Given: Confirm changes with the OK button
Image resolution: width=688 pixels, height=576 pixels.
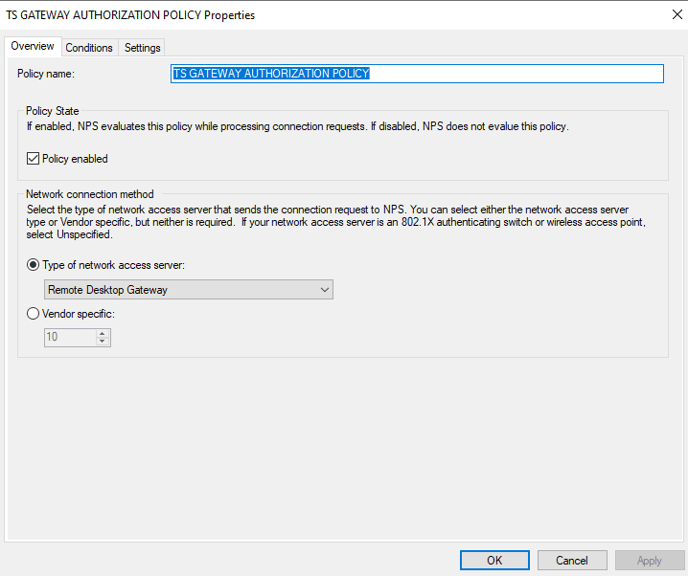Looking at the screenshot, I should (x=494, y=560).
